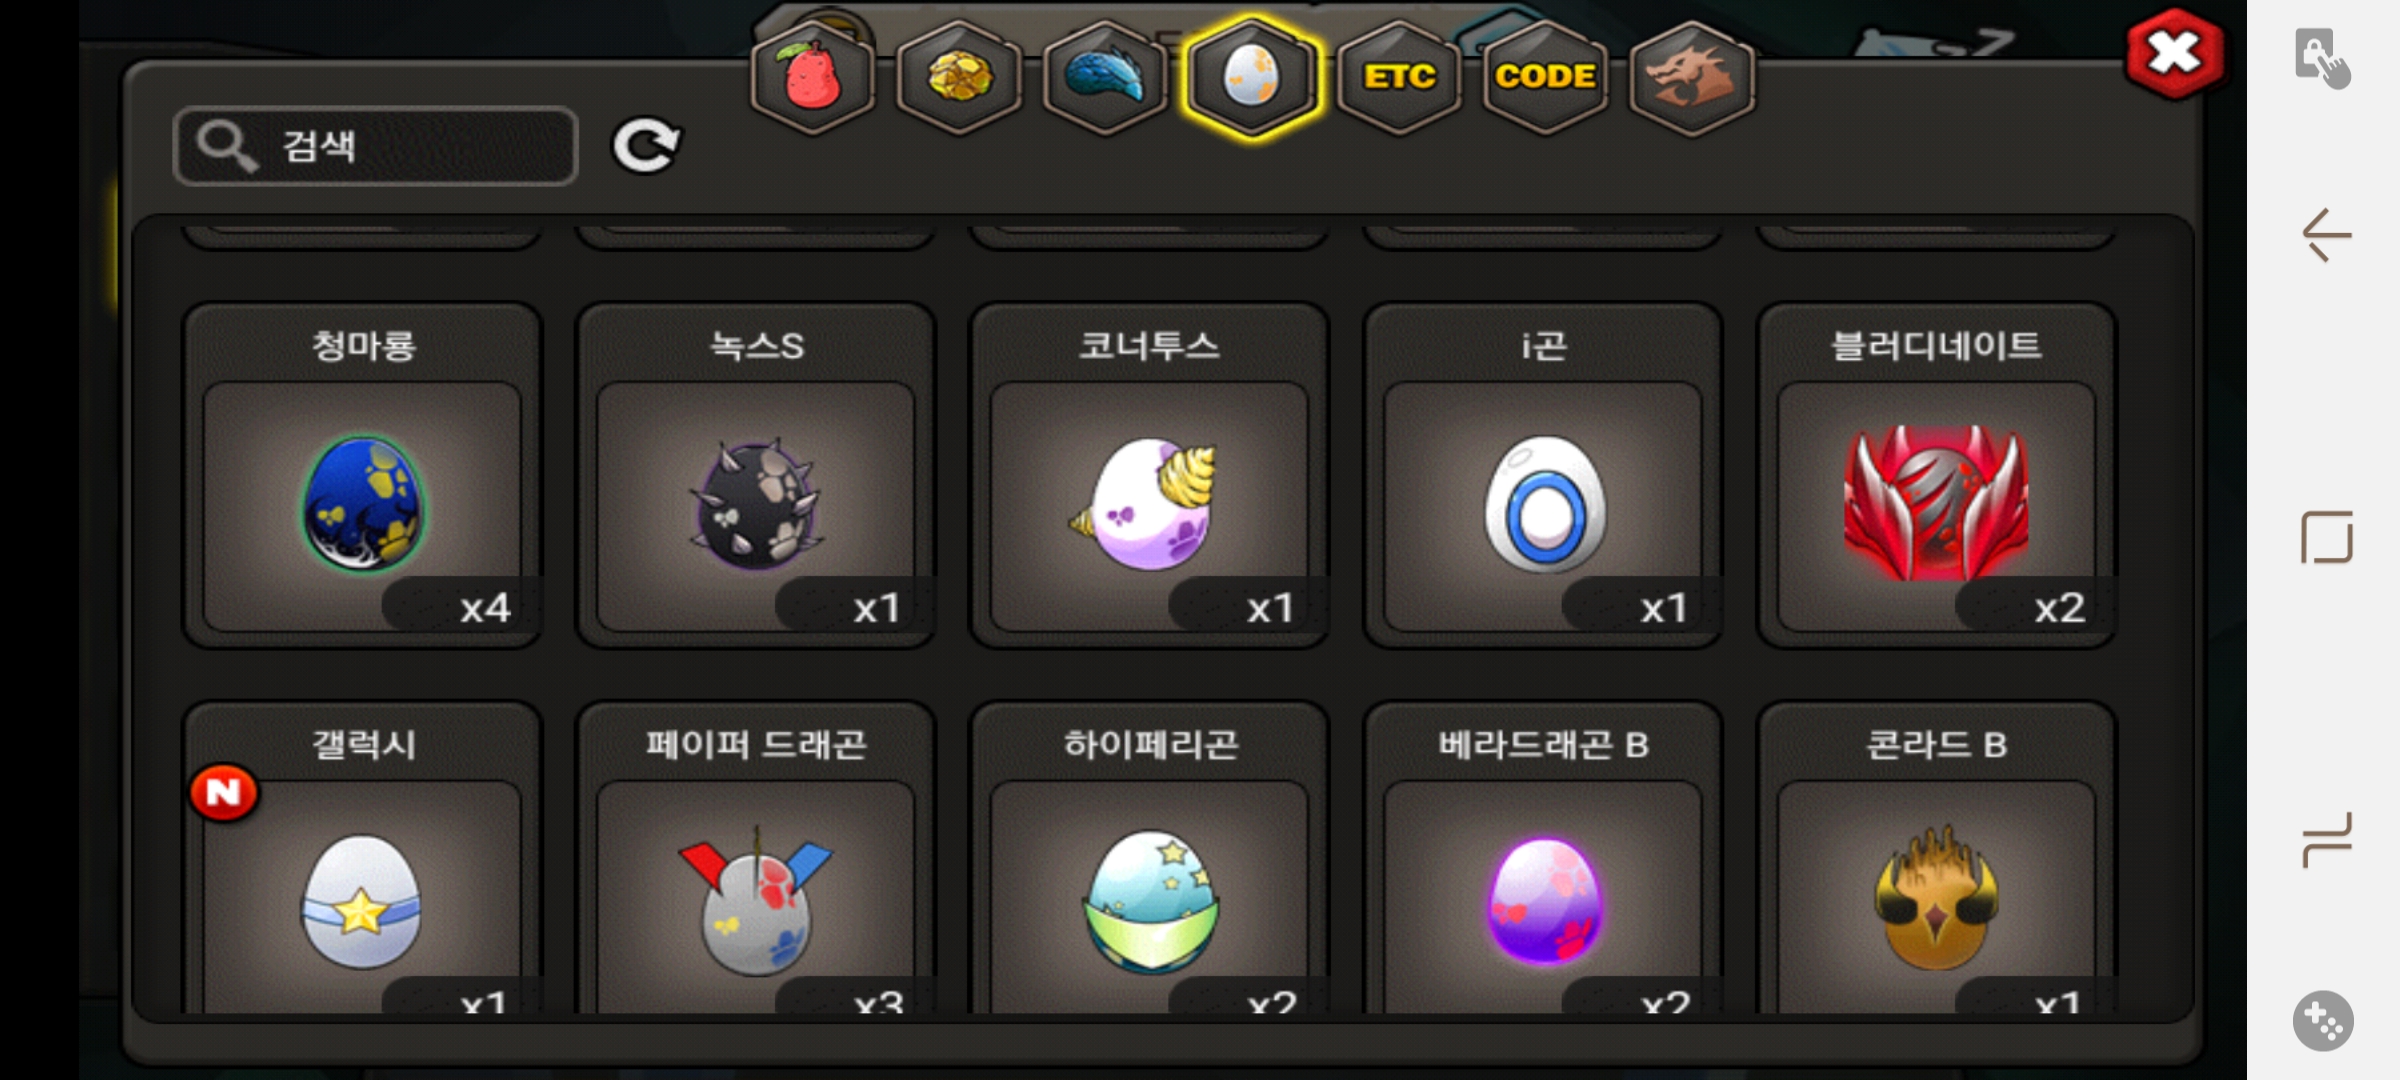Close the inventory with the red X
This screenshot has width=2400, height=1080.
tap(2175, 54)
